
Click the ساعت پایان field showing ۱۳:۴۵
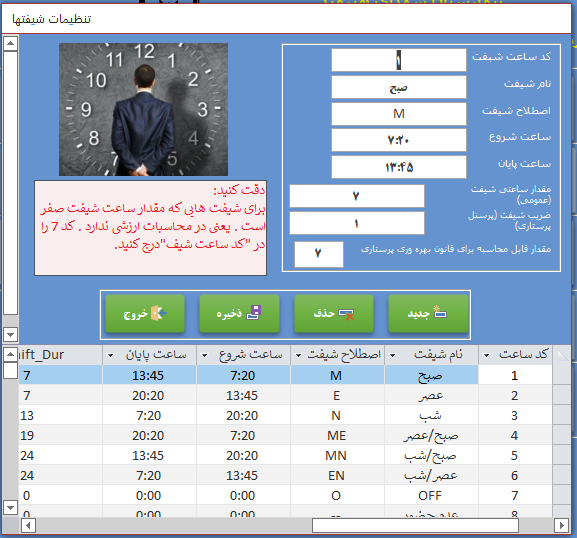coord(399,167)
